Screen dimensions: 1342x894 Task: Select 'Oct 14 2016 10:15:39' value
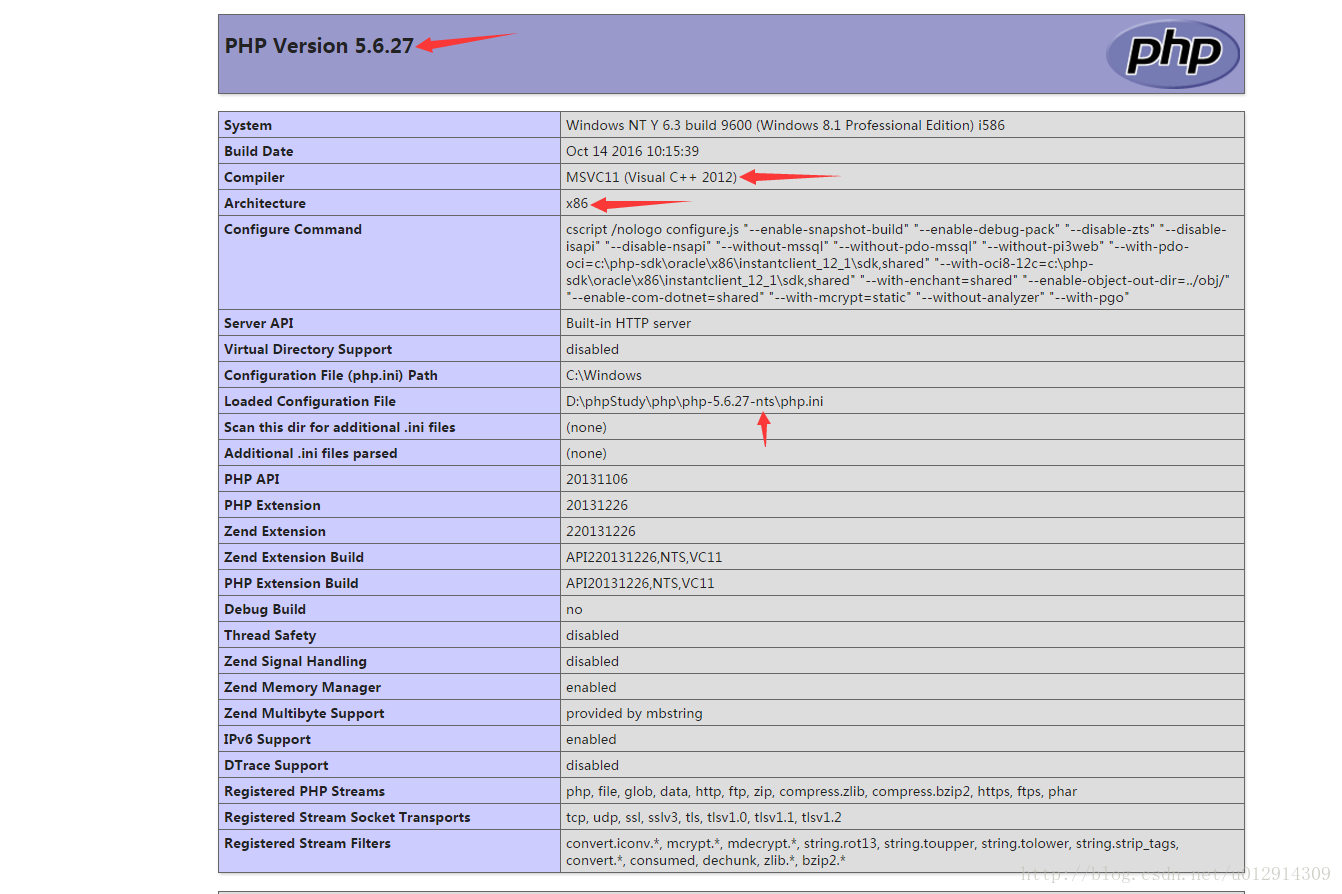click(632, 151)
